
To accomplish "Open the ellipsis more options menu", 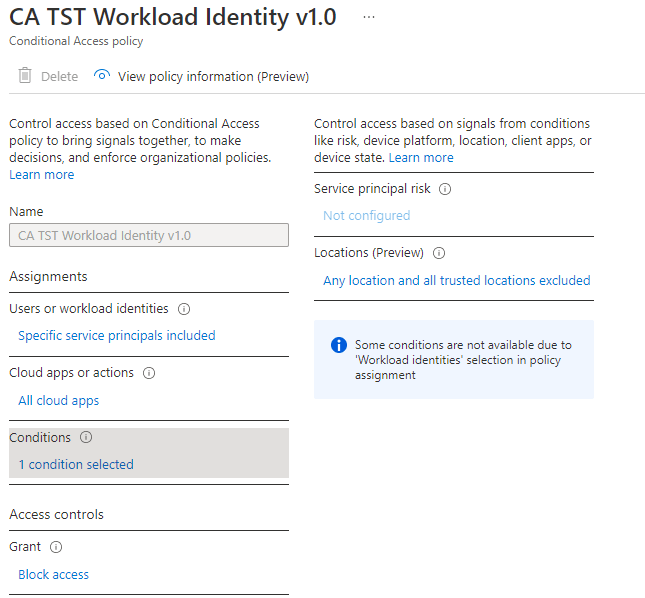I will [x=369, y=18].
